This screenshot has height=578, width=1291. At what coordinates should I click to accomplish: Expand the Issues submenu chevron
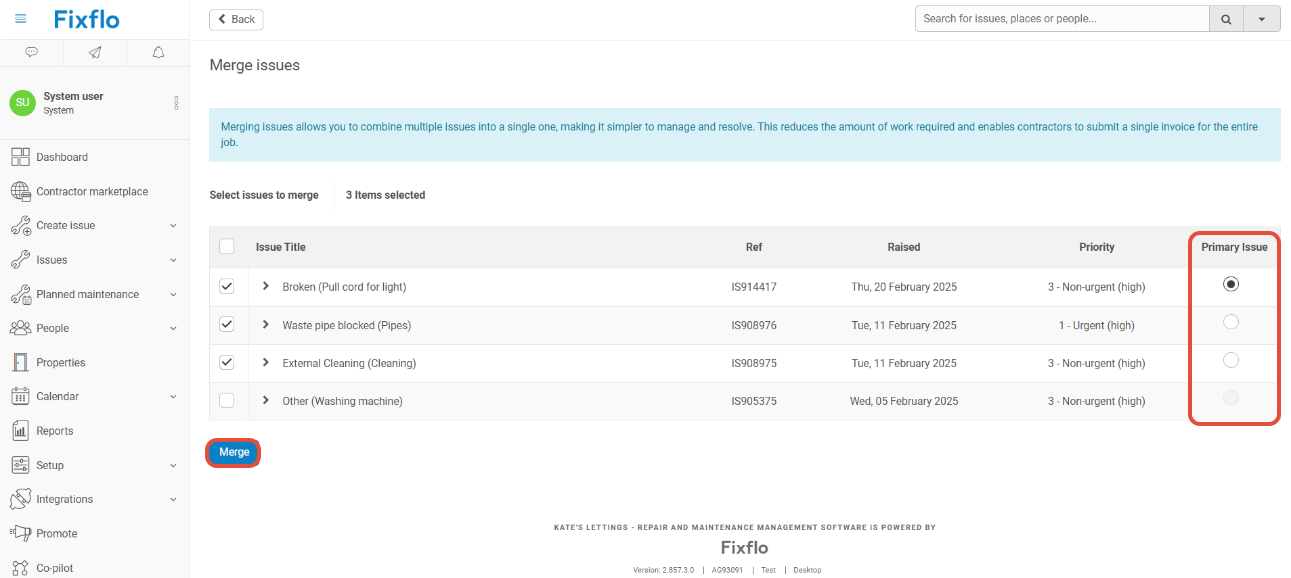pos(173,260)
